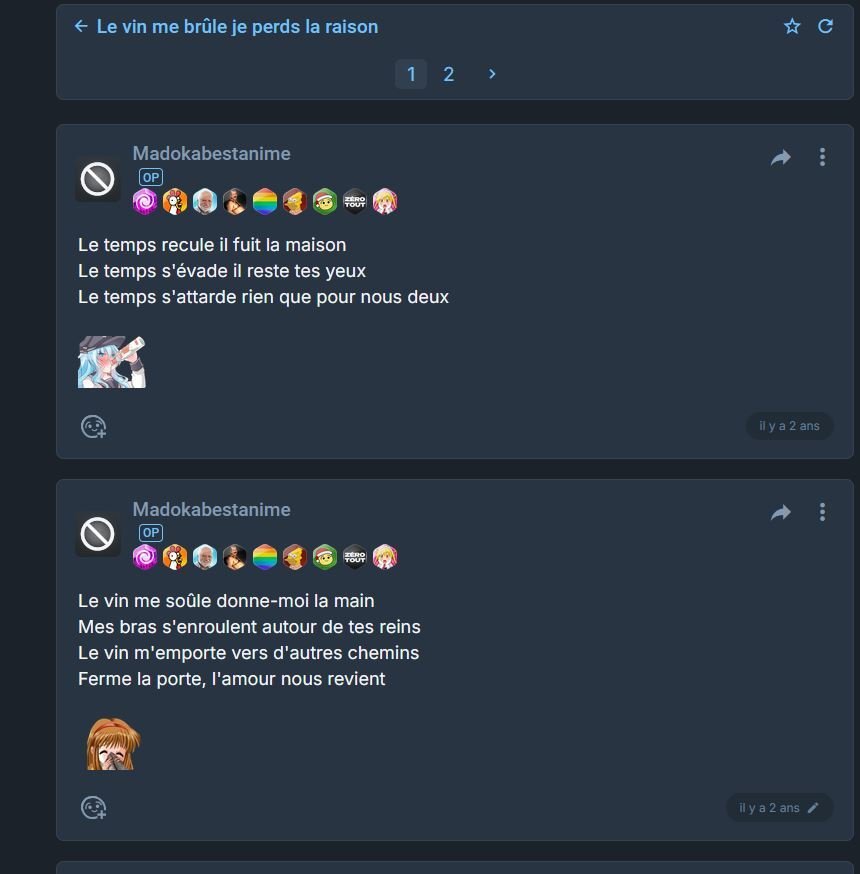Screen dimensions: 860x874
Task: Open the first post's three-dot menu
Action: 822,157
